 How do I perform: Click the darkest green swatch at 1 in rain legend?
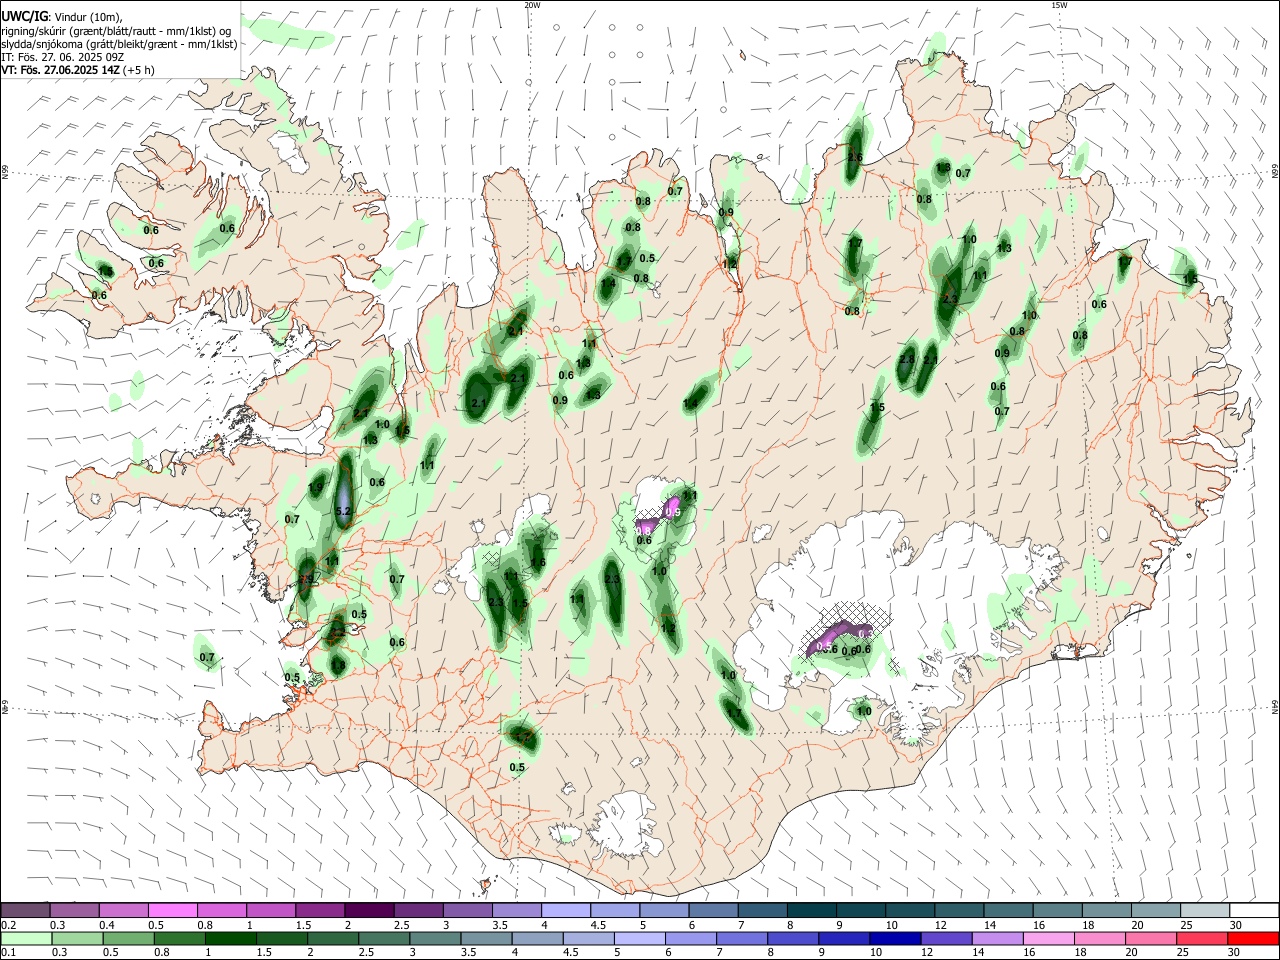pos(230,939)
